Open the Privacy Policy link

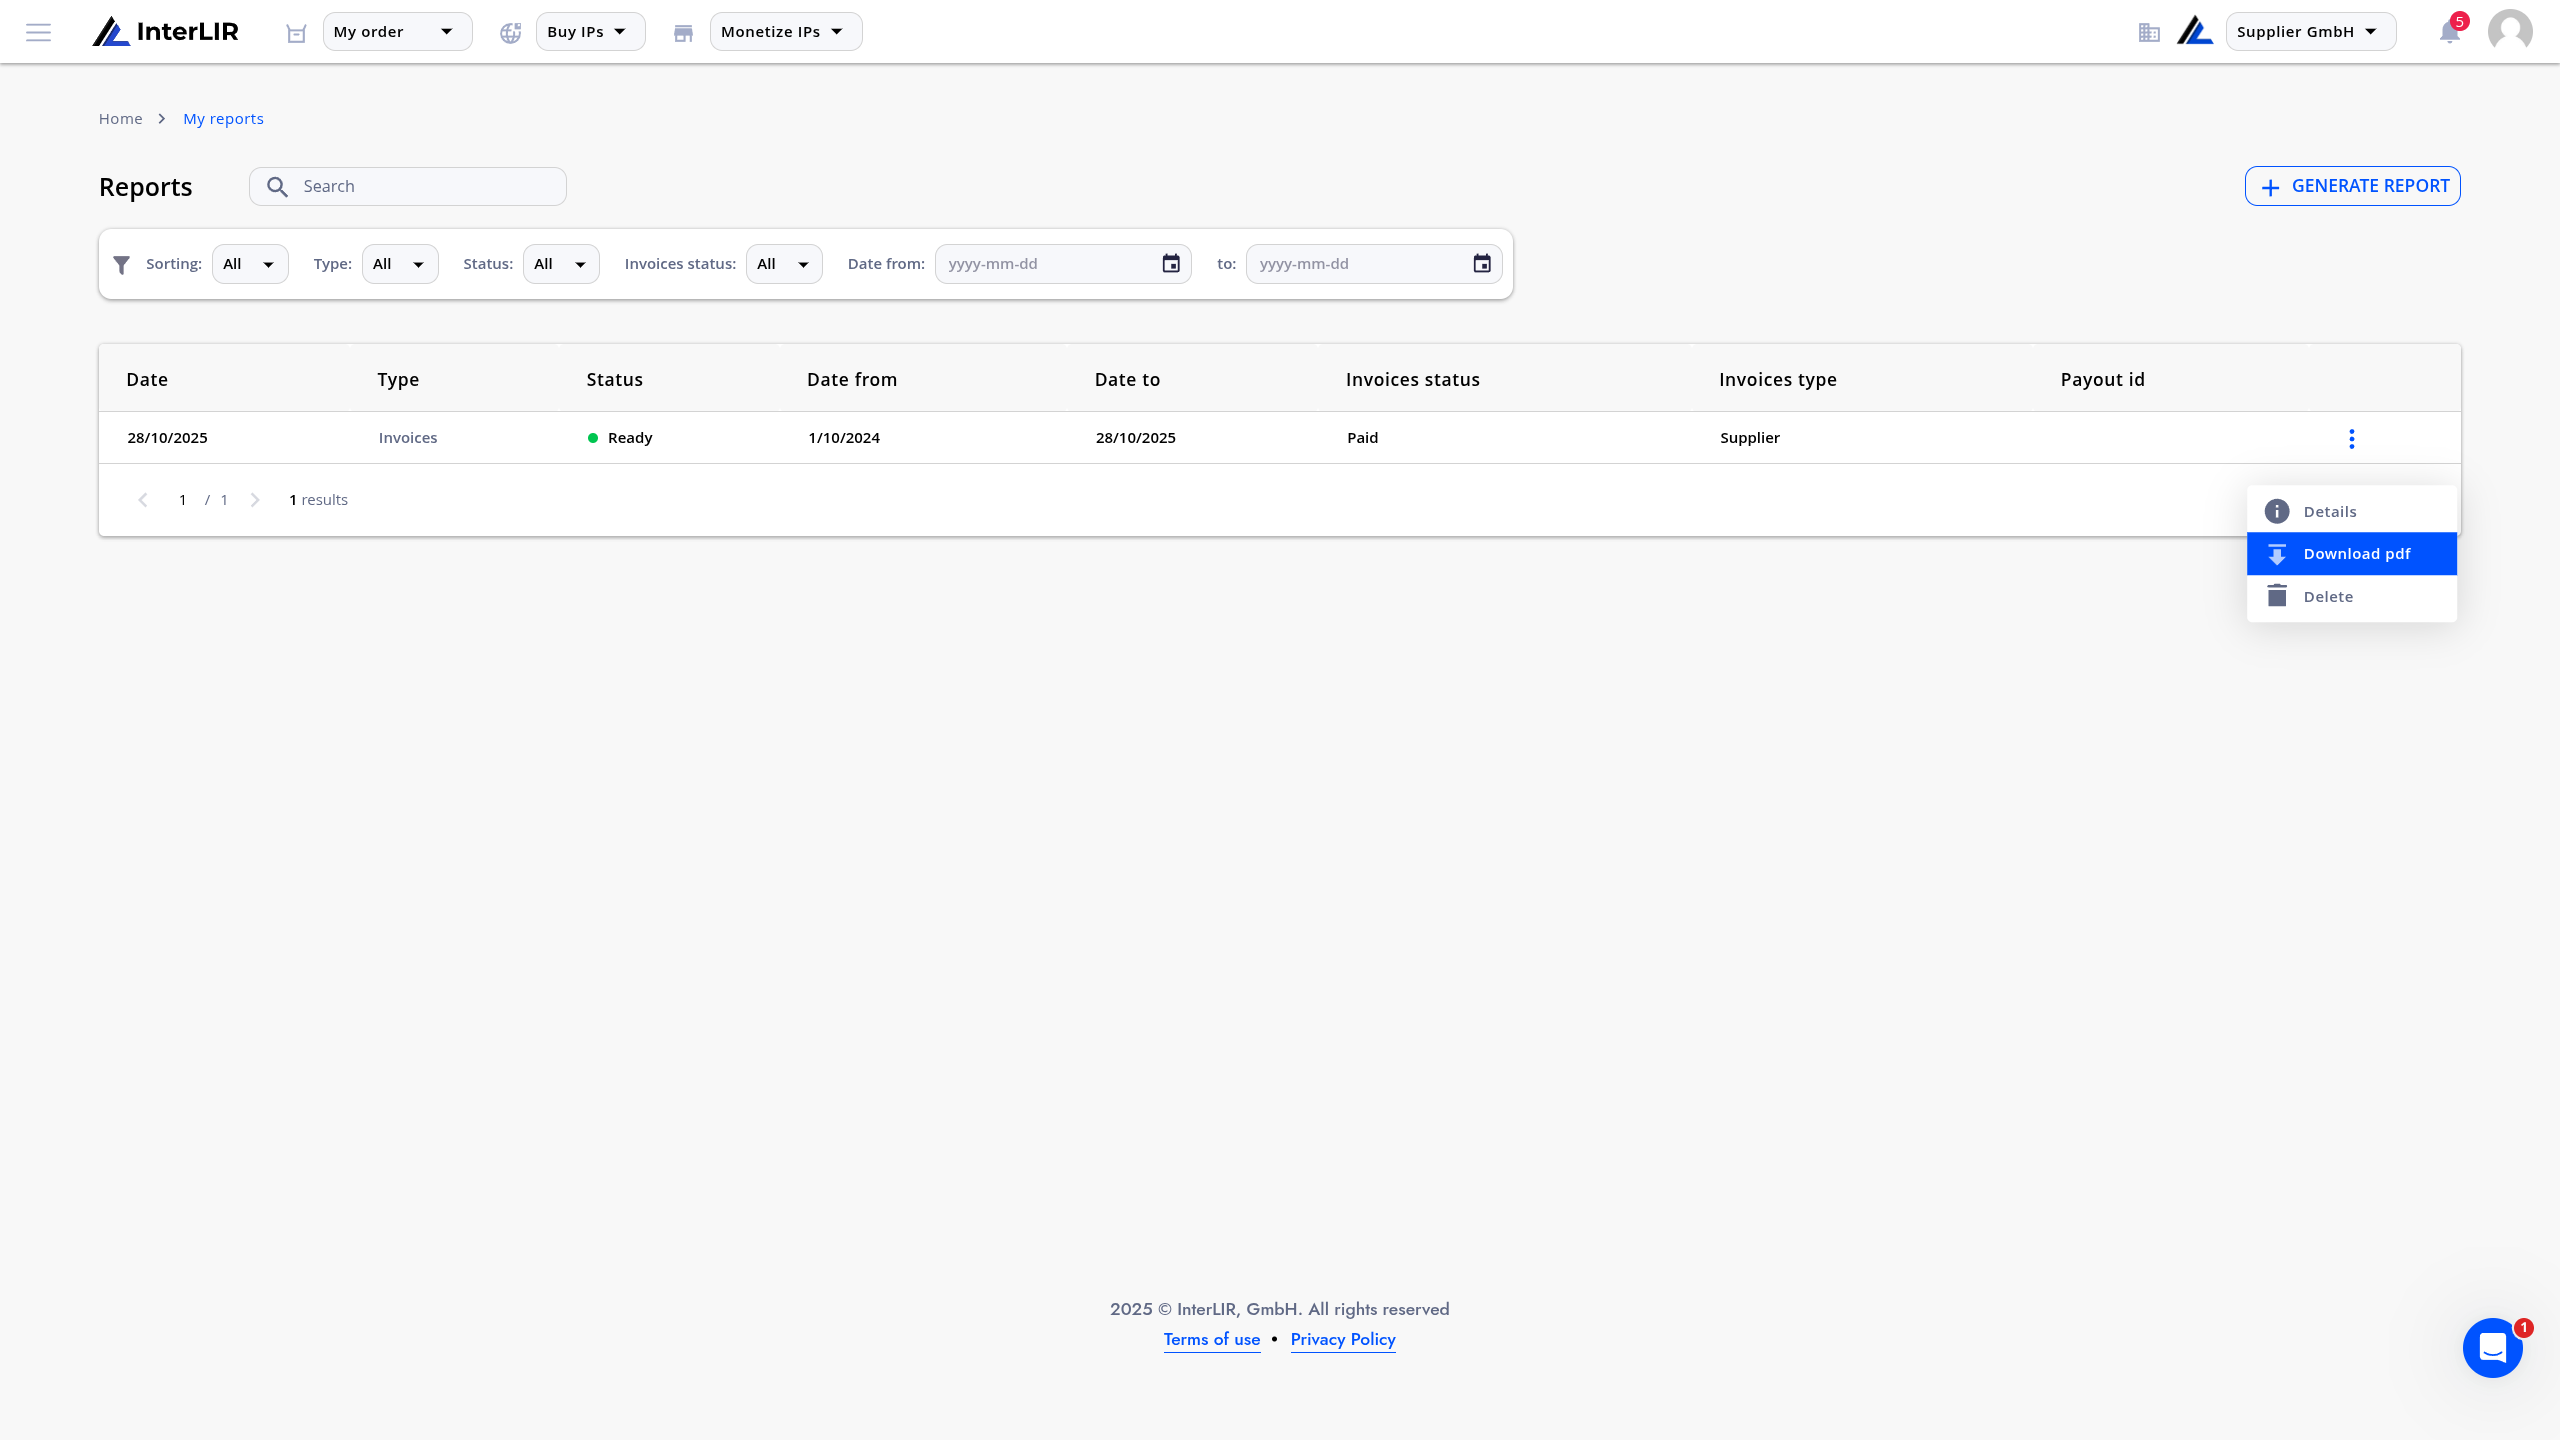pos(1343,1340)
